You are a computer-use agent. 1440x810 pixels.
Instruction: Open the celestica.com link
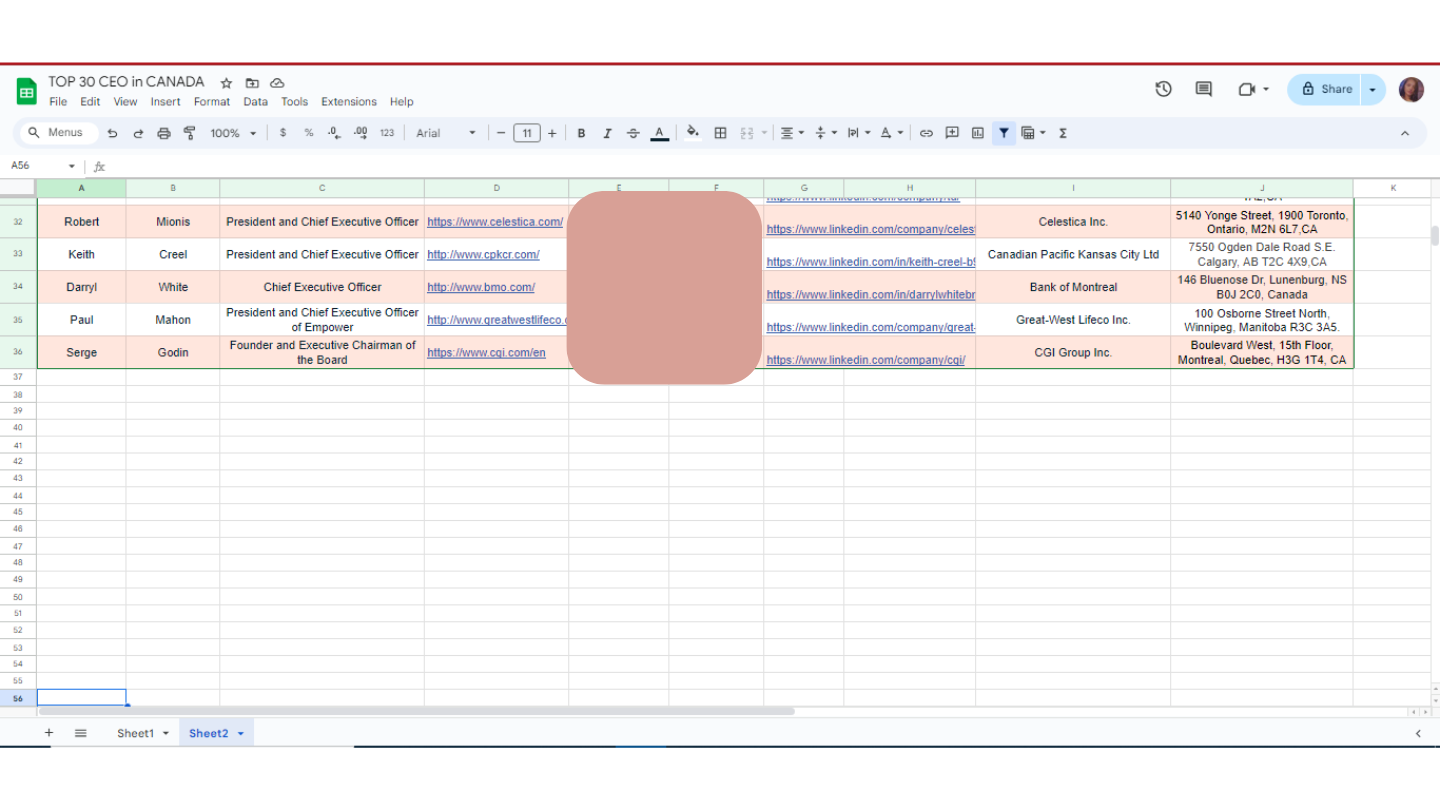495,222
